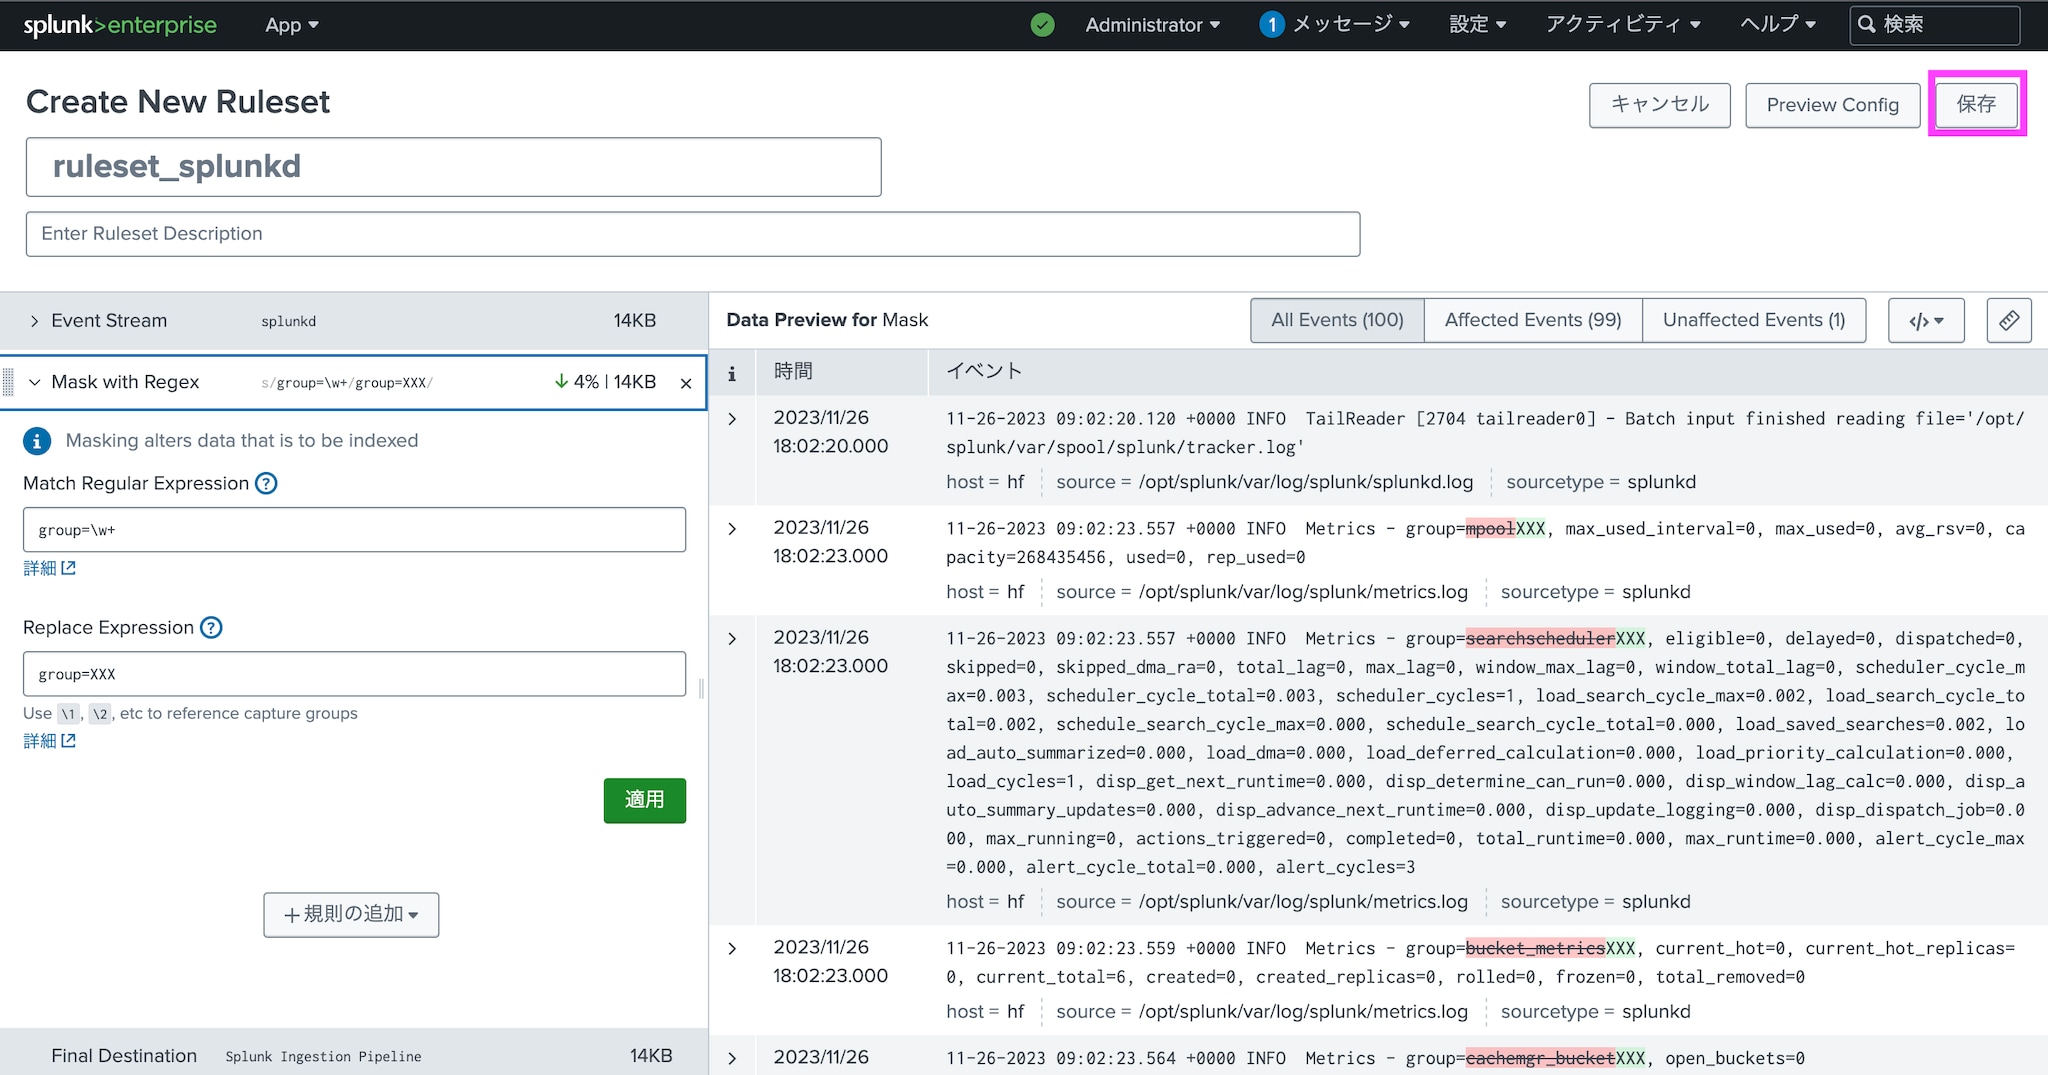Viewport: 2048px width, 1075px height.
Task: Click the 2023/11/26 18:02:20.000 timestamp
Action: (830, 432)
